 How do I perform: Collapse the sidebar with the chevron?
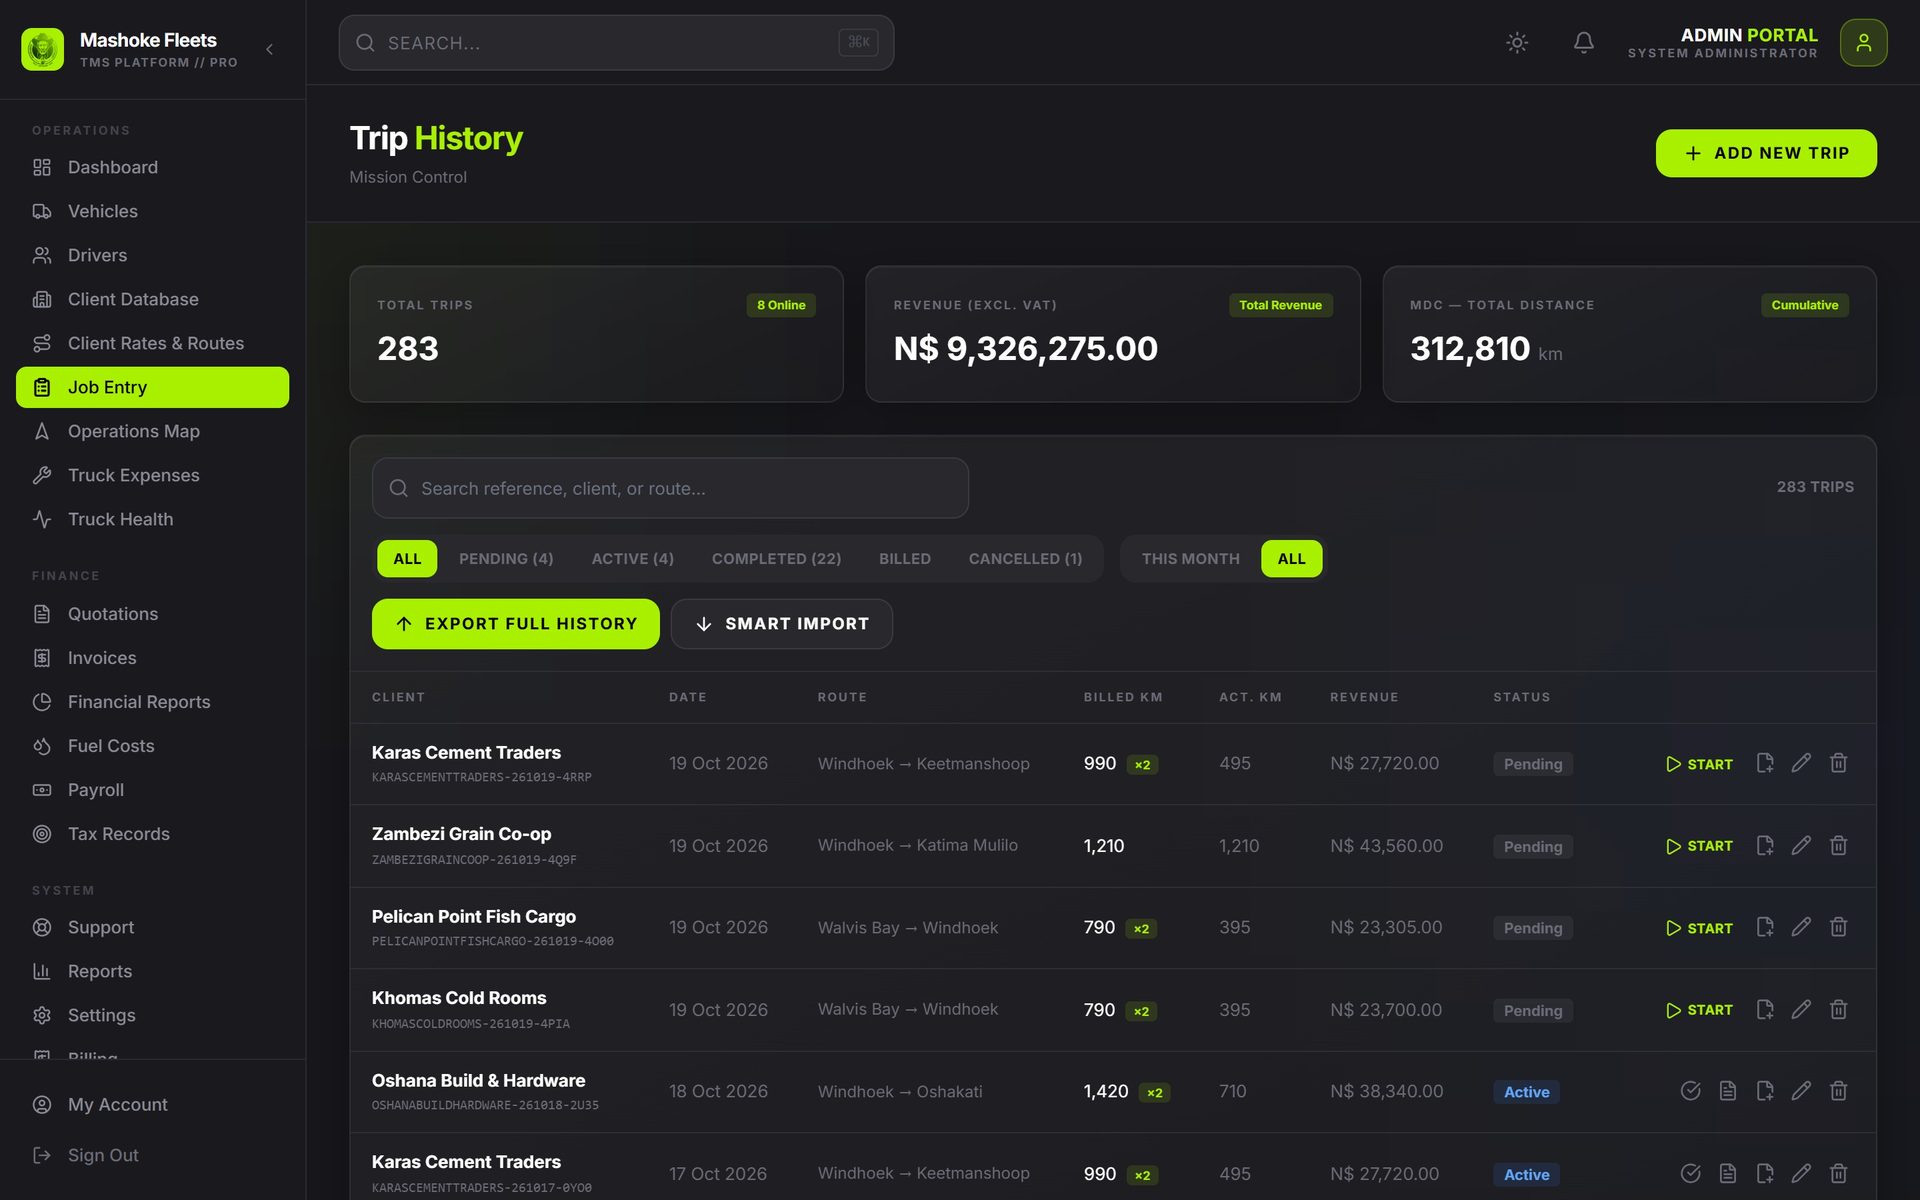click(269, 49)
